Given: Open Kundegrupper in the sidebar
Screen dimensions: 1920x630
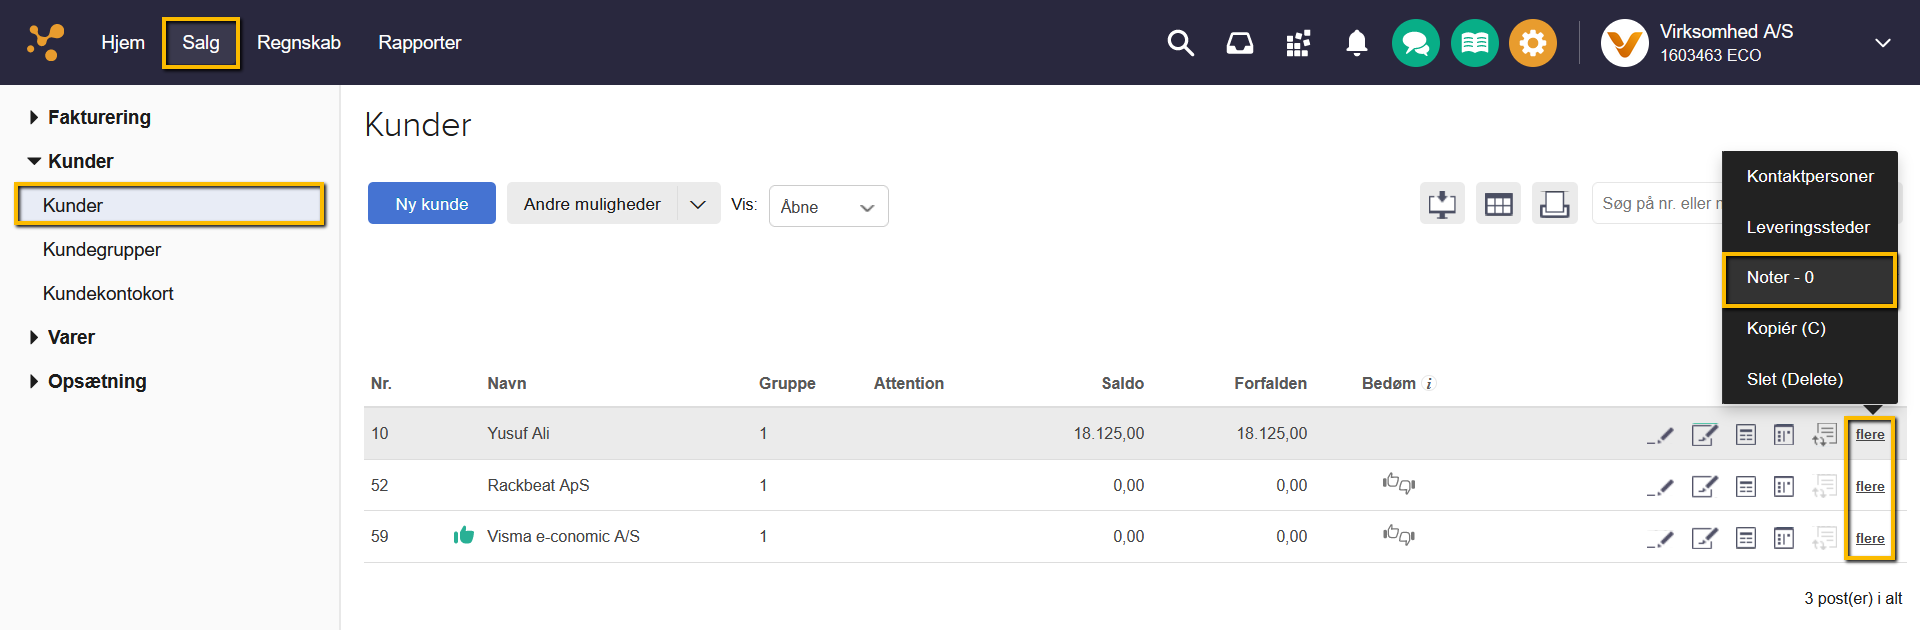Looking at the screenshot, I should [102, 250].
